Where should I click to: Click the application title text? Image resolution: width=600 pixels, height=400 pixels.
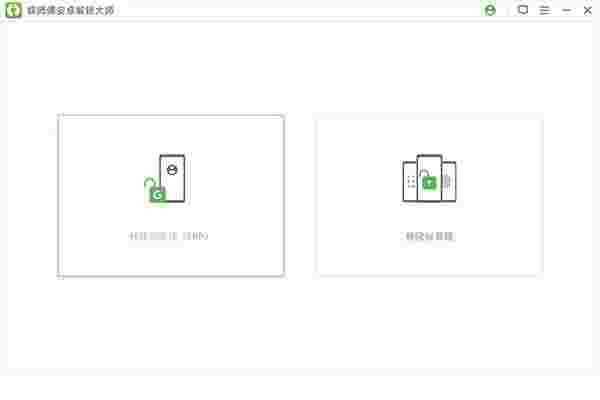tap(71, 10)
